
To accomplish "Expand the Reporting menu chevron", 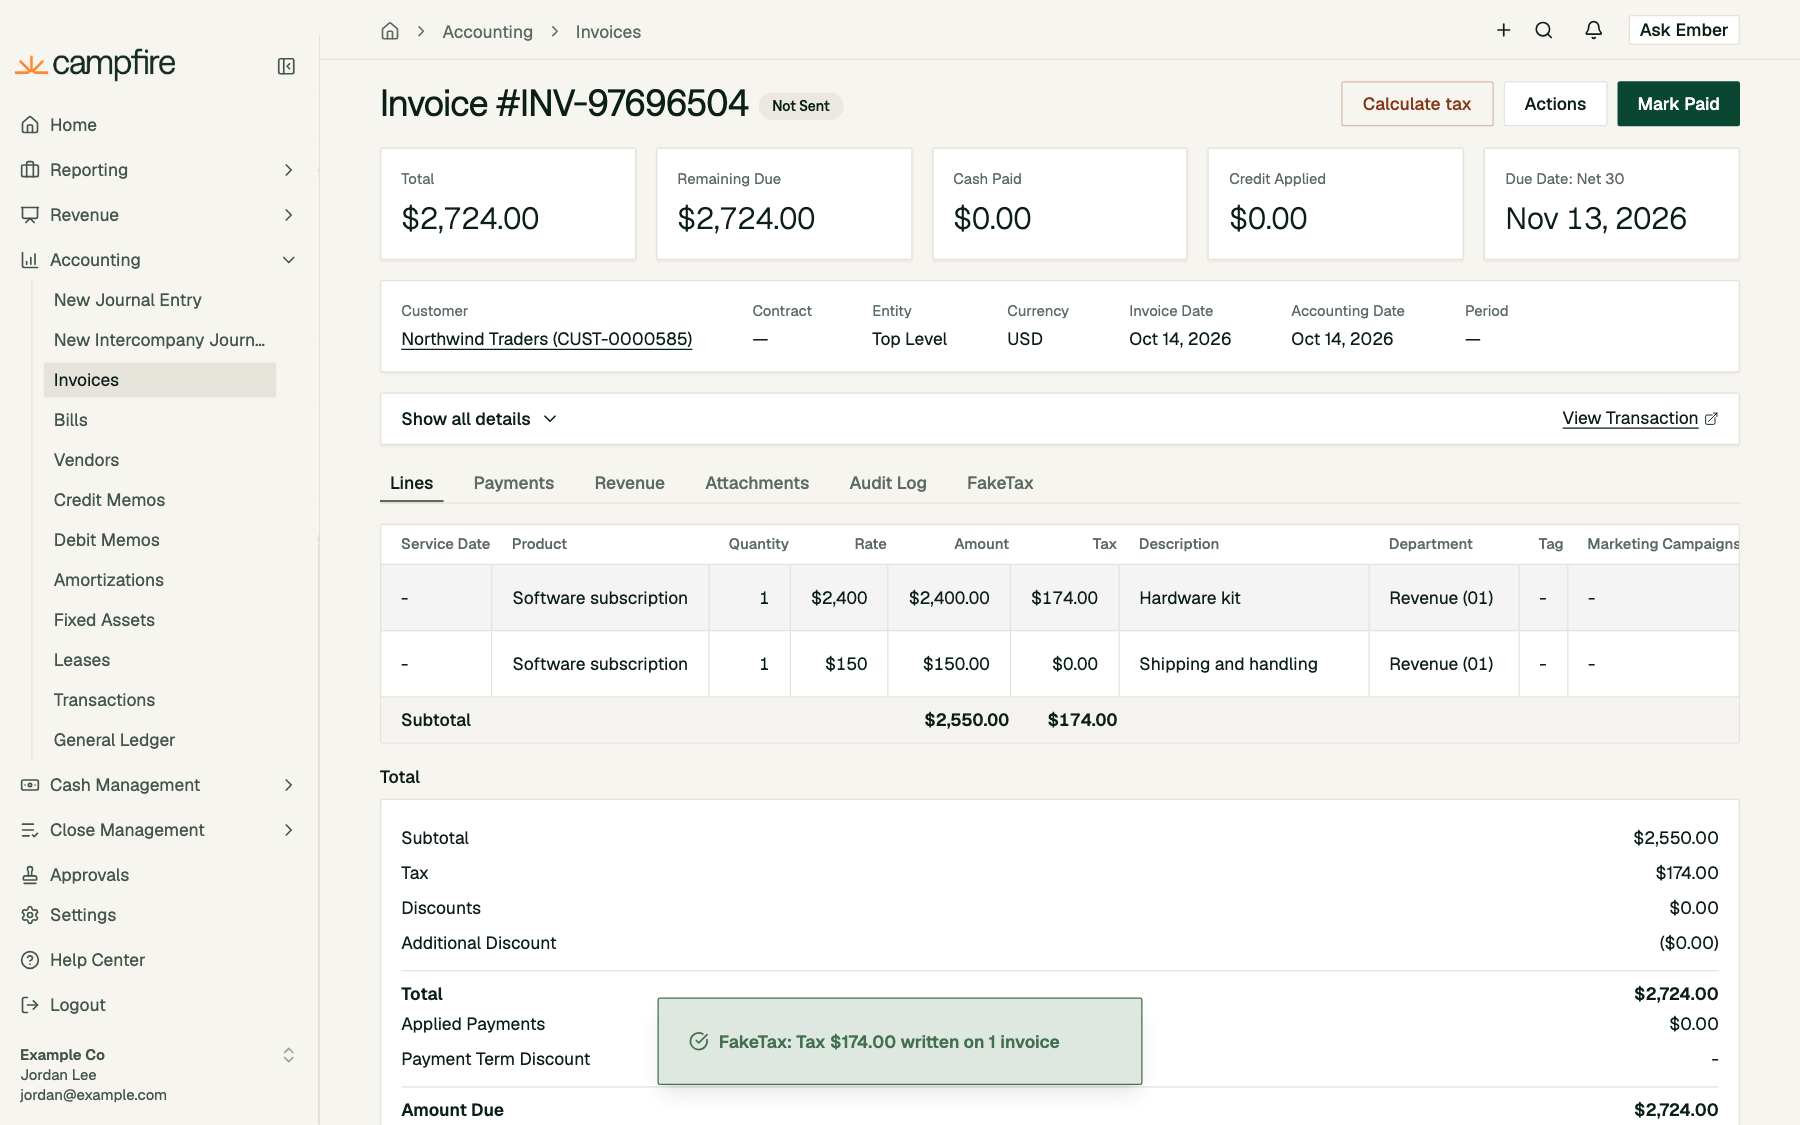I will click(288, 170).
